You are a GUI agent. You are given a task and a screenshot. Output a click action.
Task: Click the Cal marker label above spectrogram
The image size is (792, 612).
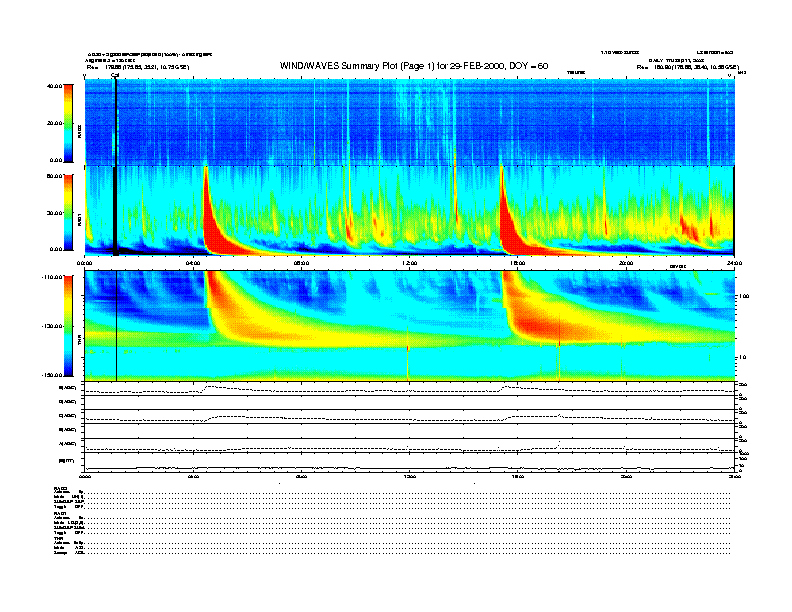115,76
